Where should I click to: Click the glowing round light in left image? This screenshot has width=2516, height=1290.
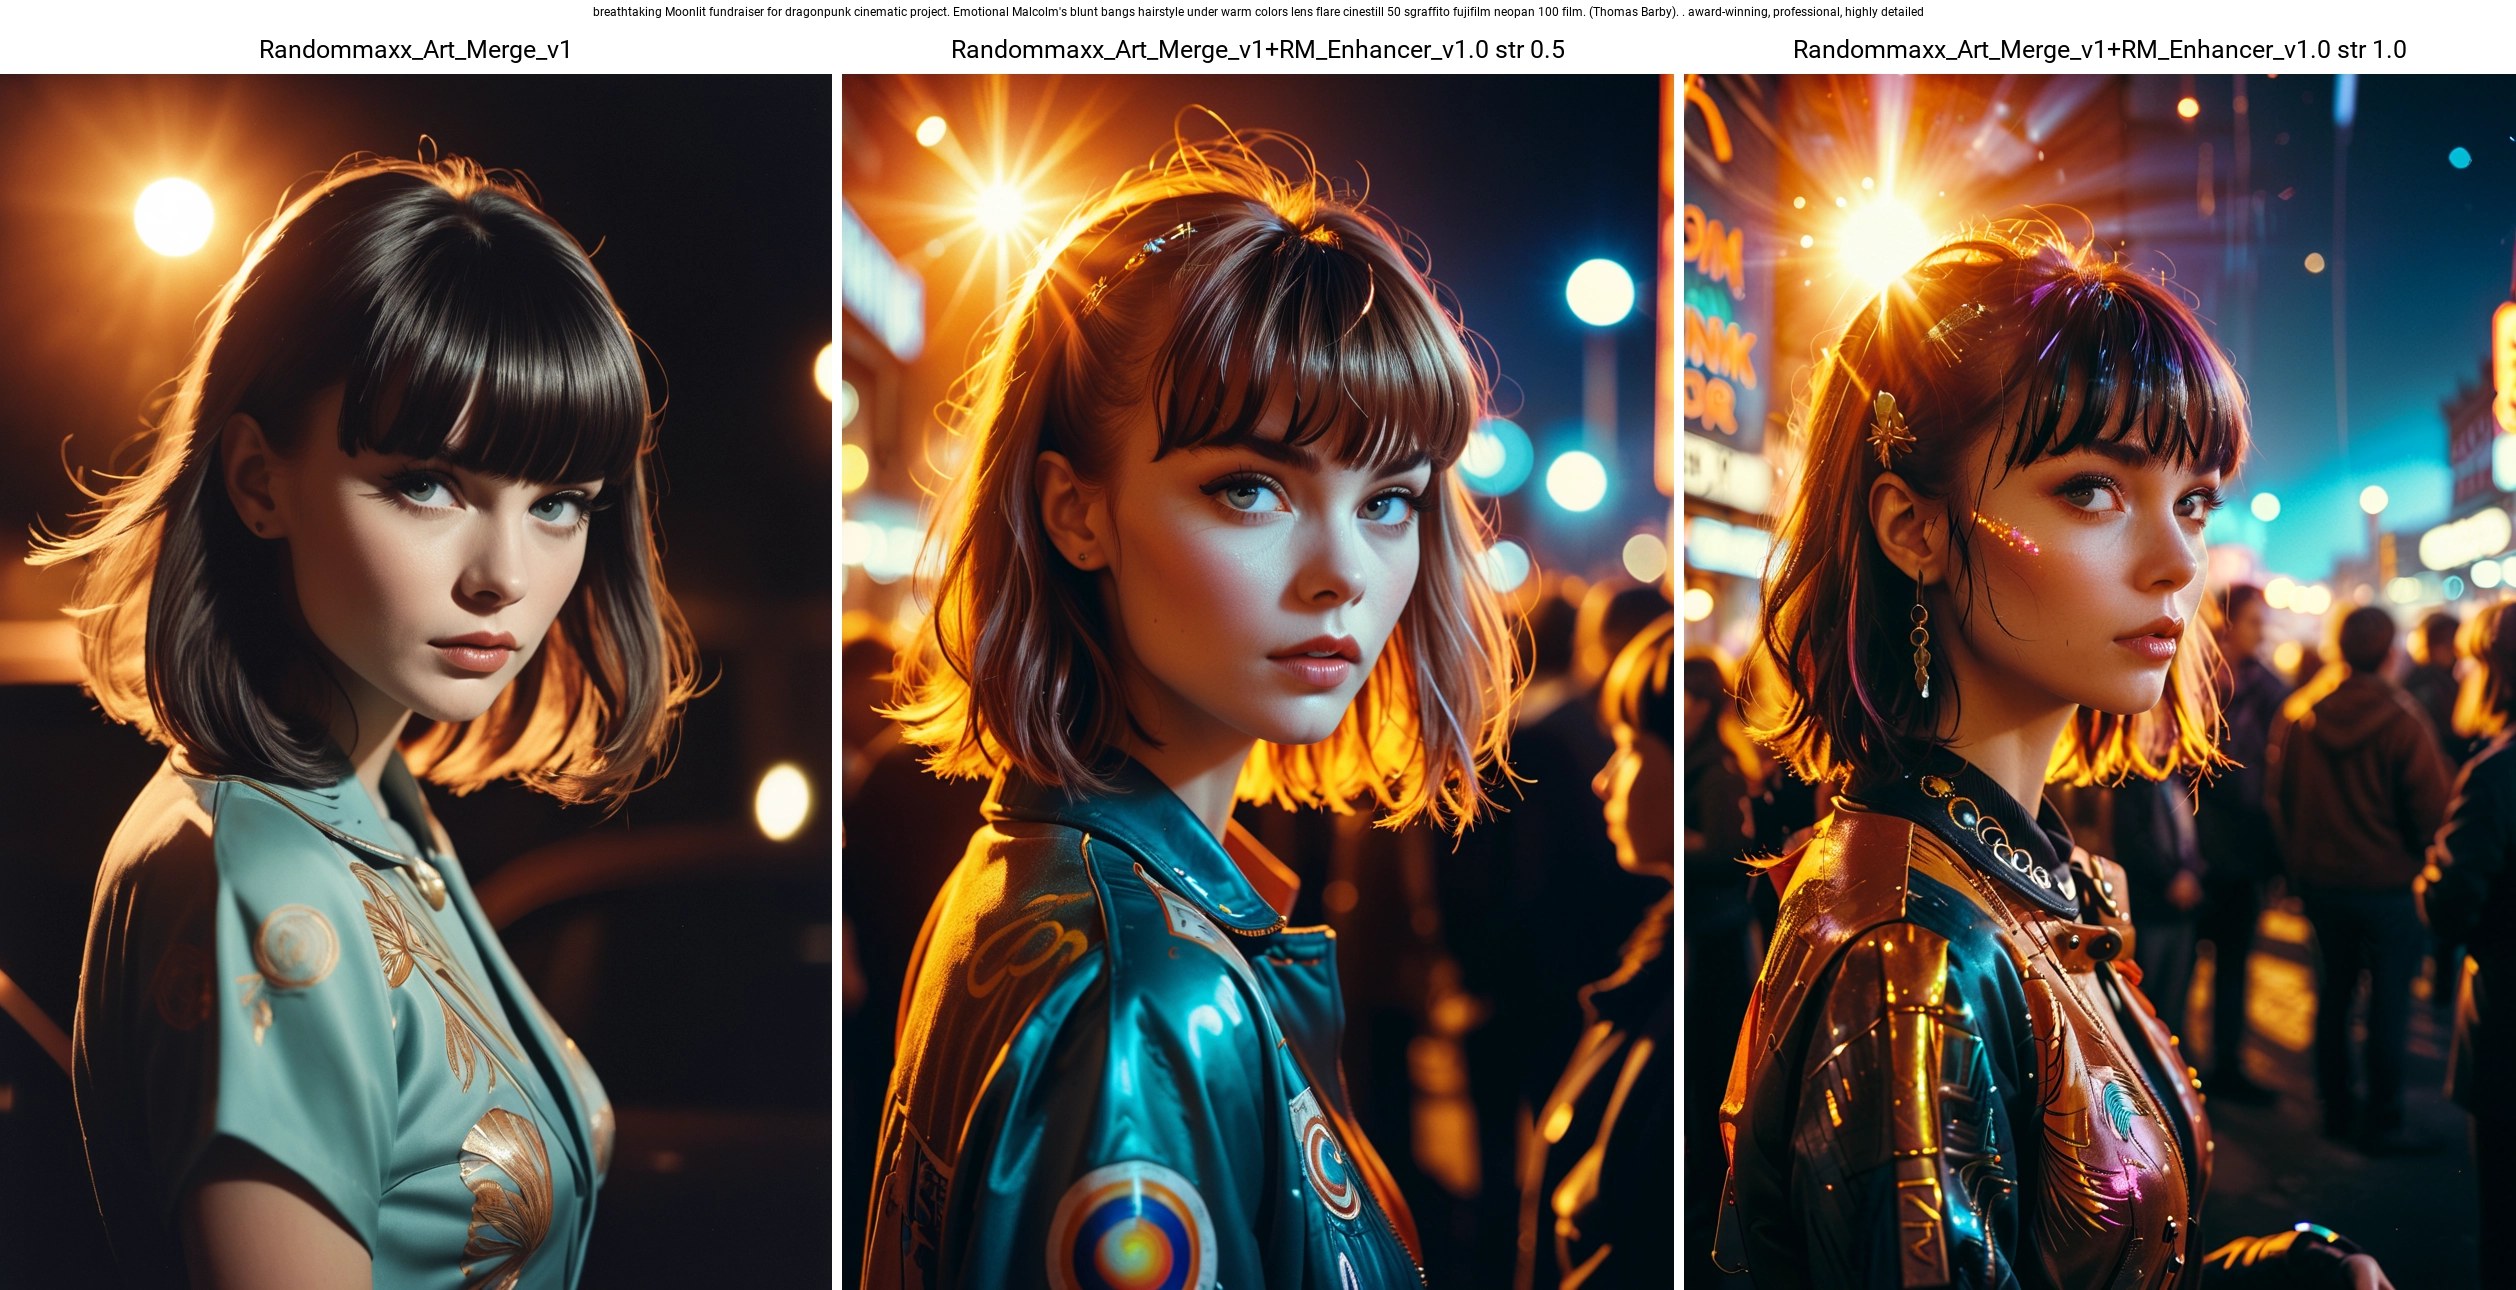coord(174,217)
